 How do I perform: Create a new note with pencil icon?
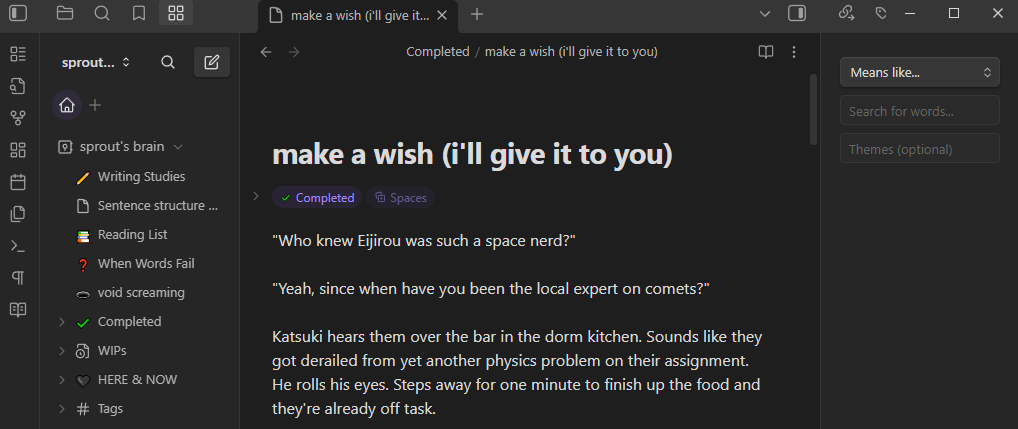tap(211, 62)
